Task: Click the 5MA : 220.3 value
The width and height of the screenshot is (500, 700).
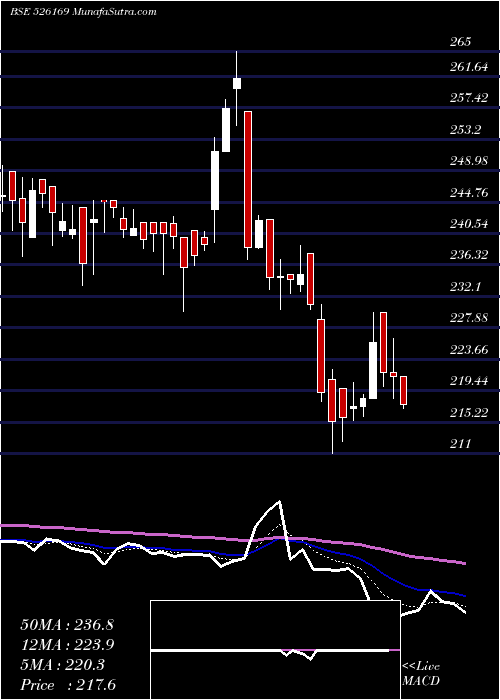Action: point(62,665)
